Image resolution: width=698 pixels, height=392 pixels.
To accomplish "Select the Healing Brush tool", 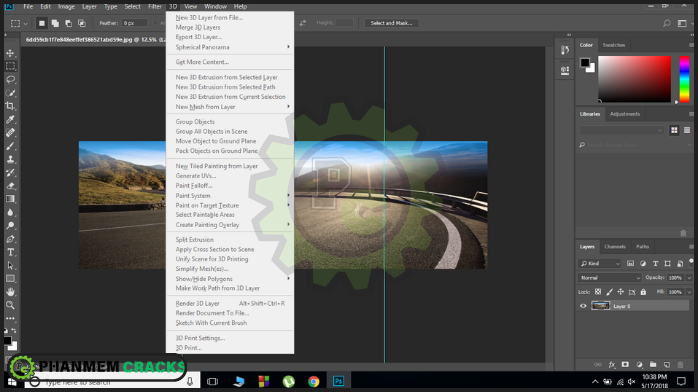I will pyautogui.click(x=10, y=133).
